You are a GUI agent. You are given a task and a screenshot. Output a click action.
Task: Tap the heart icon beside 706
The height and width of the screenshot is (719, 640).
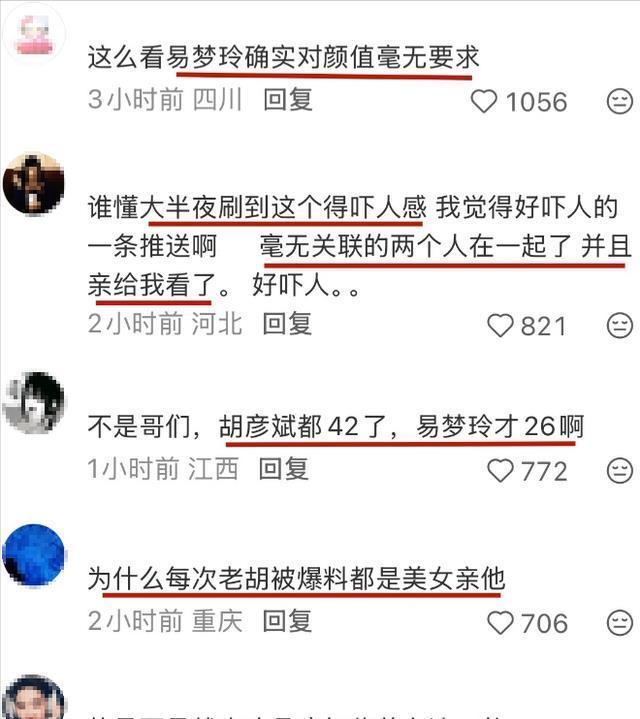click(500, 623)
